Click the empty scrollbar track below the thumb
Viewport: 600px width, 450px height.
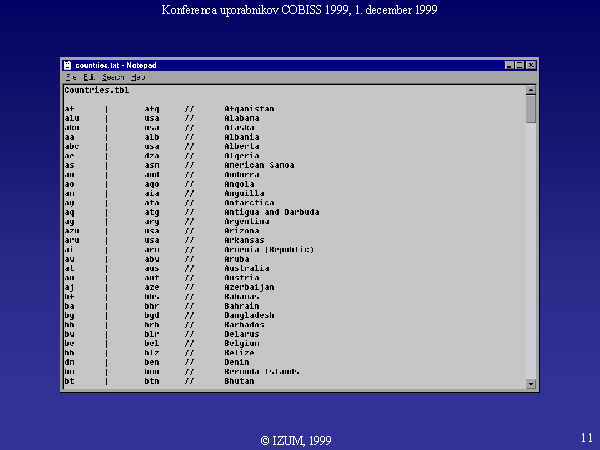tap(531, 250)
